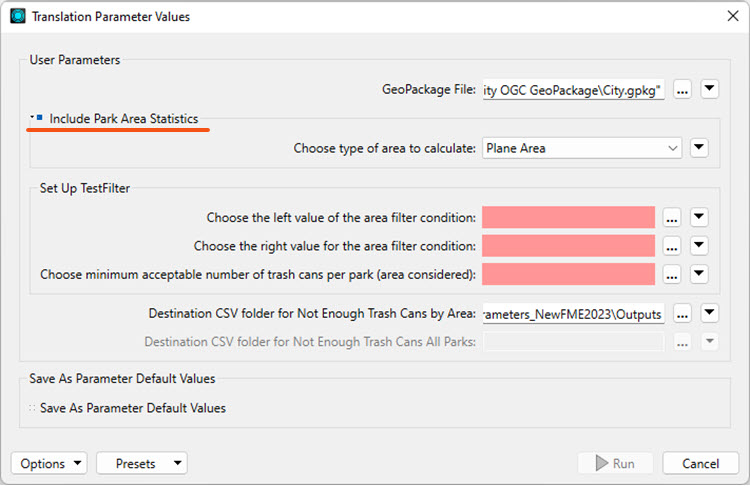Enable Save As Parameter Default Values checkbox

pyautogui.click(x=32, y=408)
